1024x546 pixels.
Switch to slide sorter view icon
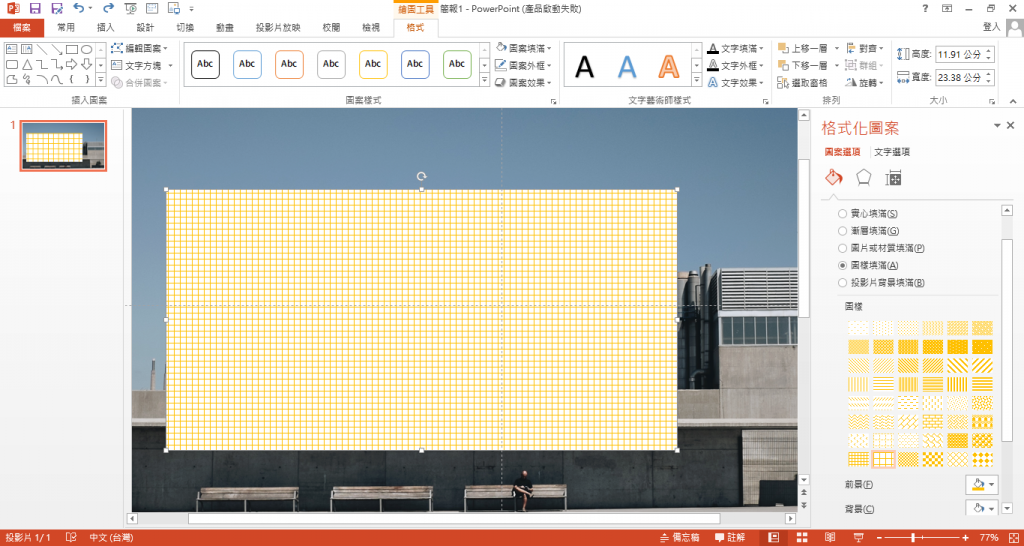(801, 537)
